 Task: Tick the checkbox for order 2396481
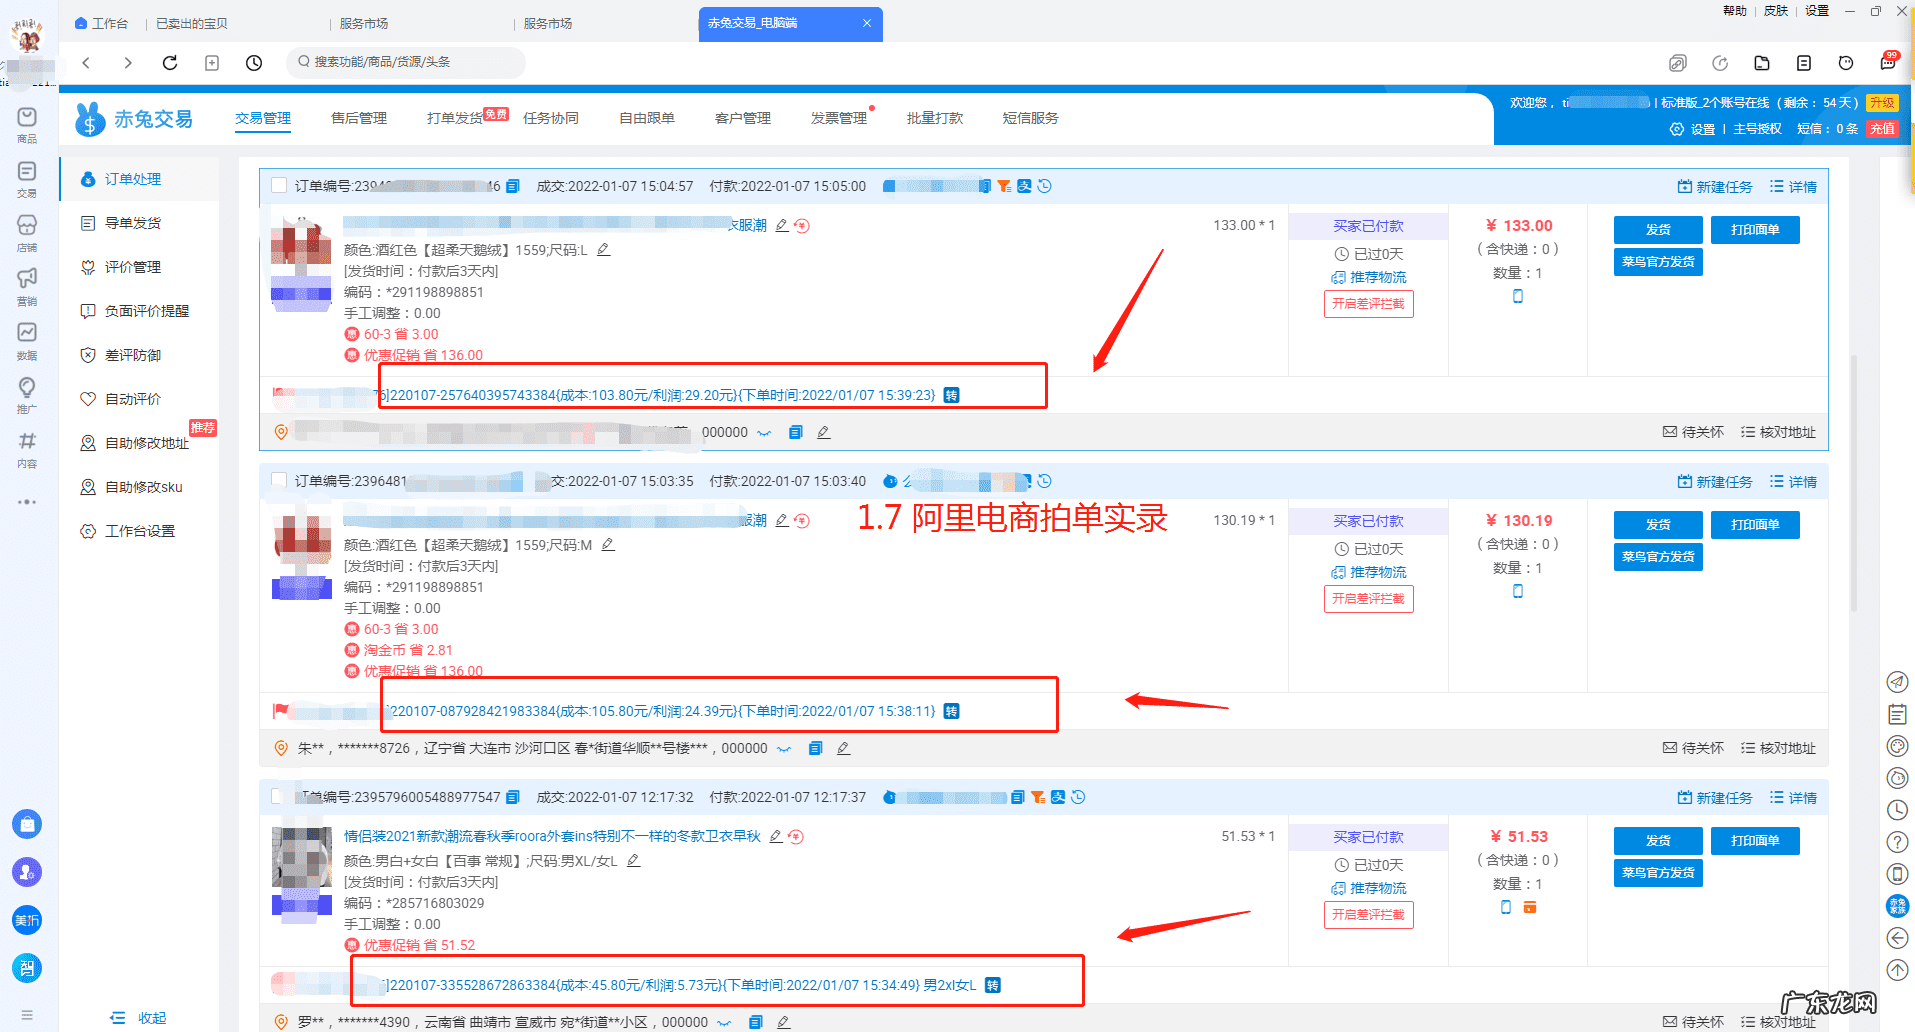[x=279, y=480]
